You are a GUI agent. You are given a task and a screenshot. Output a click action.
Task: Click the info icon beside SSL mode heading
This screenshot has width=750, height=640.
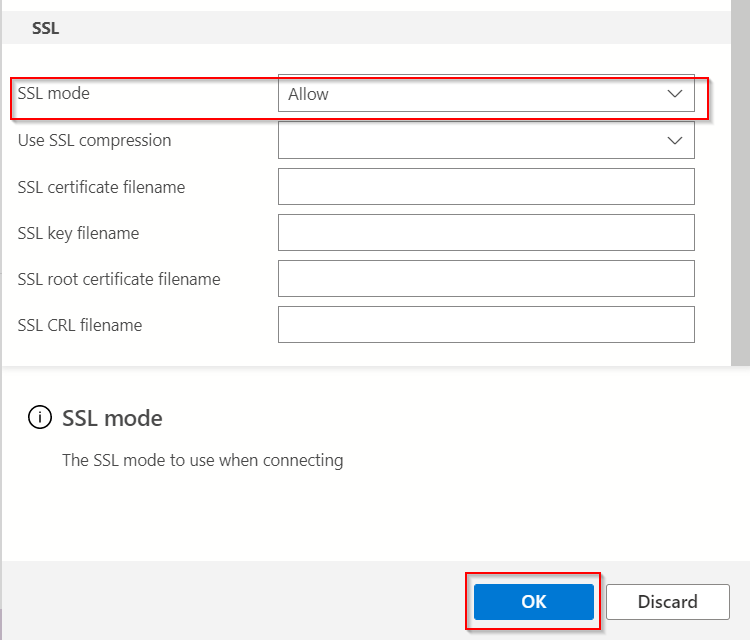[x=39, y=418]
